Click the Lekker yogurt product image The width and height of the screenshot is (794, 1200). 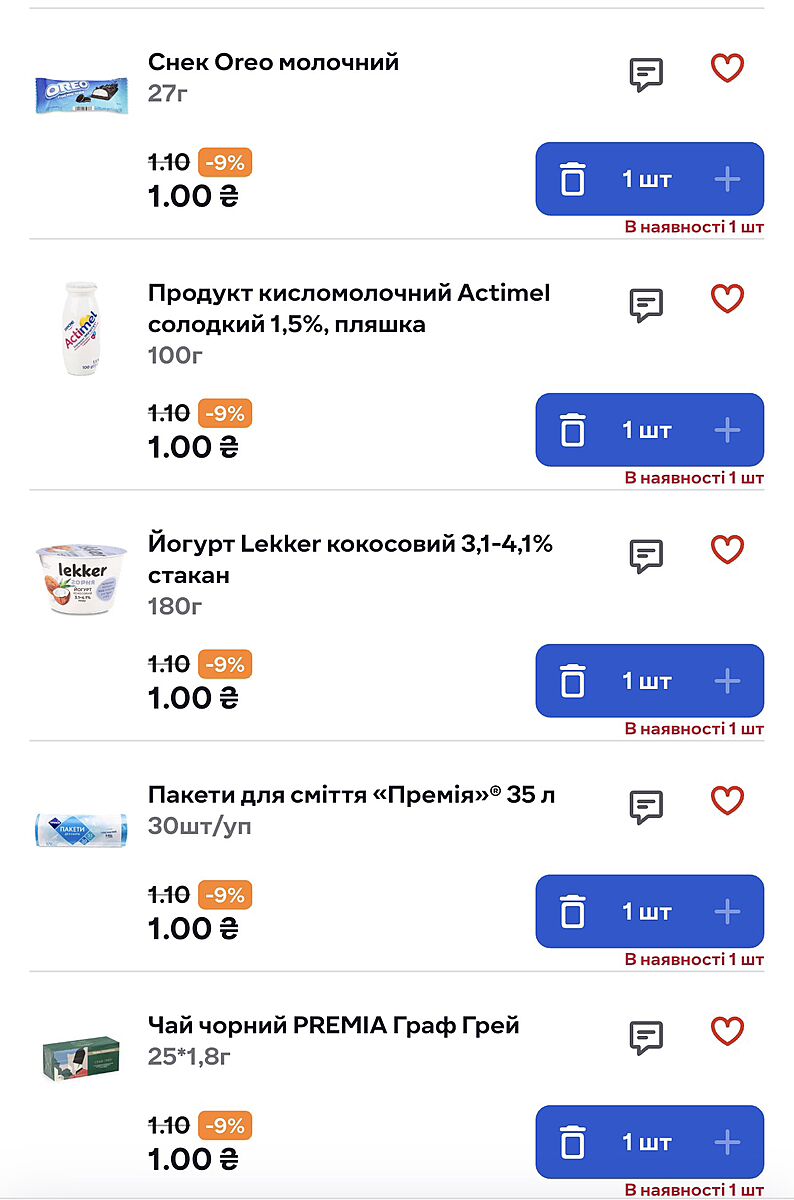click(81, 579)
